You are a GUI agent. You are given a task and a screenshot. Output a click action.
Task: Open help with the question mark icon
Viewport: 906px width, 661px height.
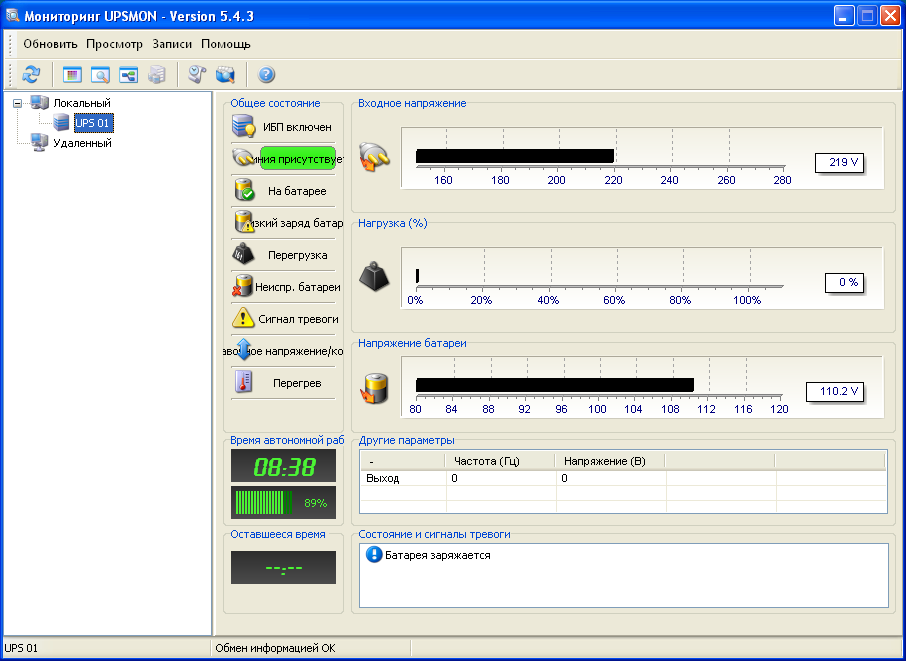tap(266, 75)
